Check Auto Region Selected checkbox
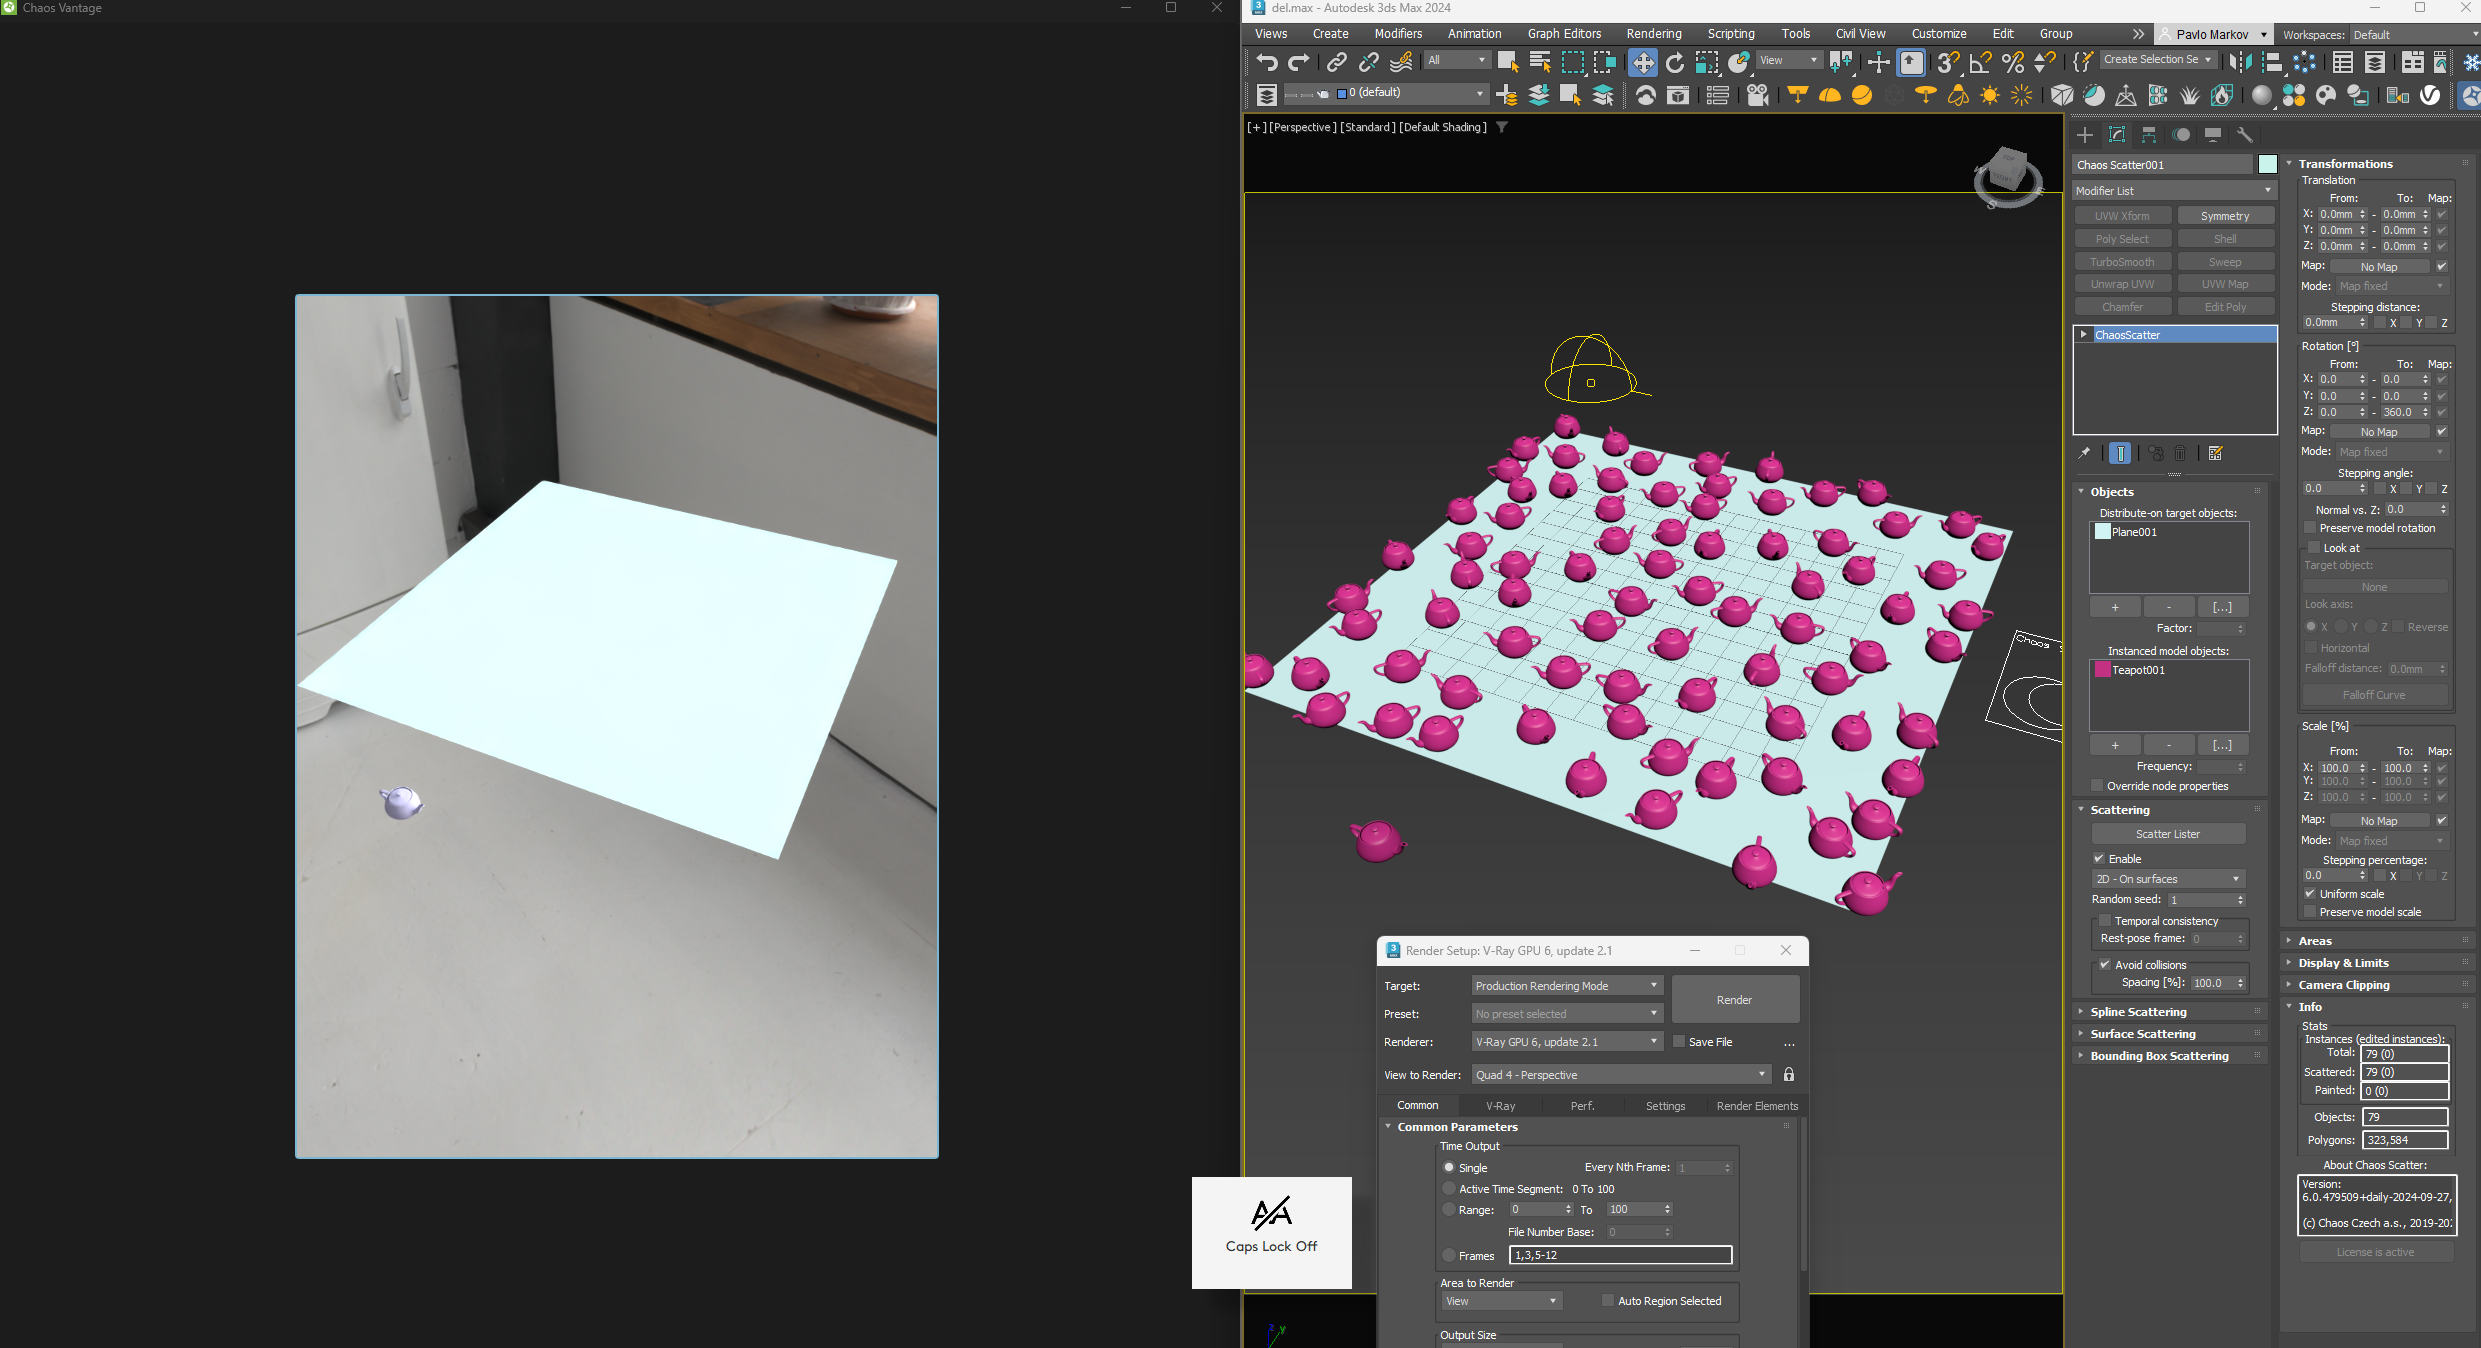The width and height of the screenshot is (2481, 1348). click(1608, 1301)
